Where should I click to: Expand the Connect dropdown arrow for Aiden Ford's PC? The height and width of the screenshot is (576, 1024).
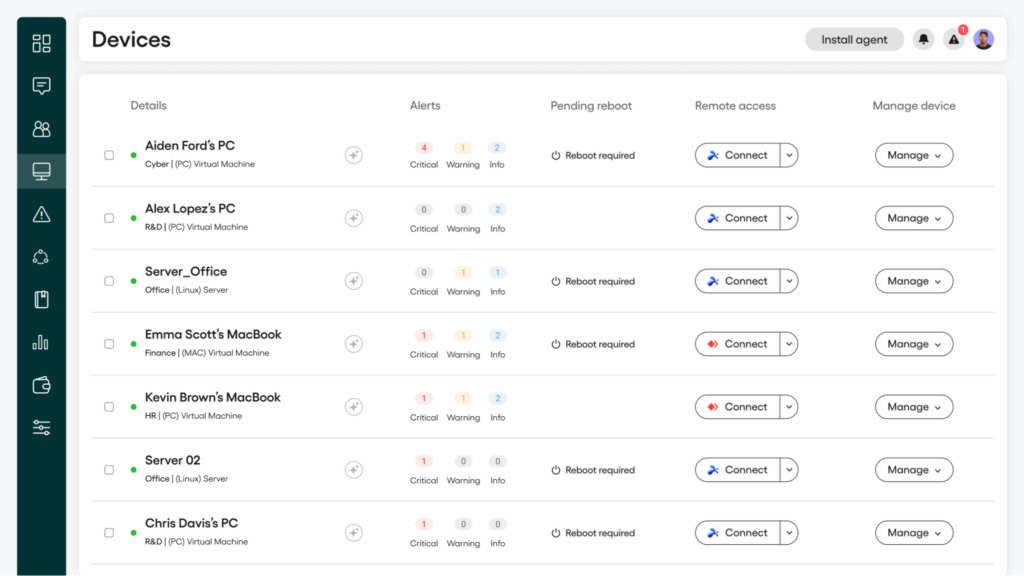789,155
